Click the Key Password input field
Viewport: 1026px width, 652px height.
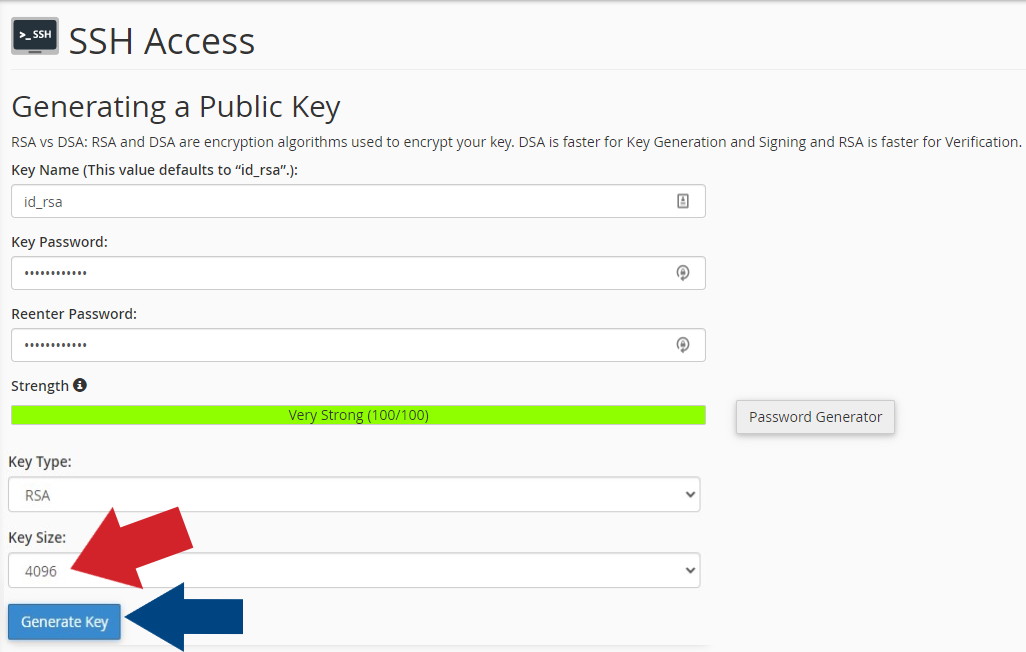(300, 272)
